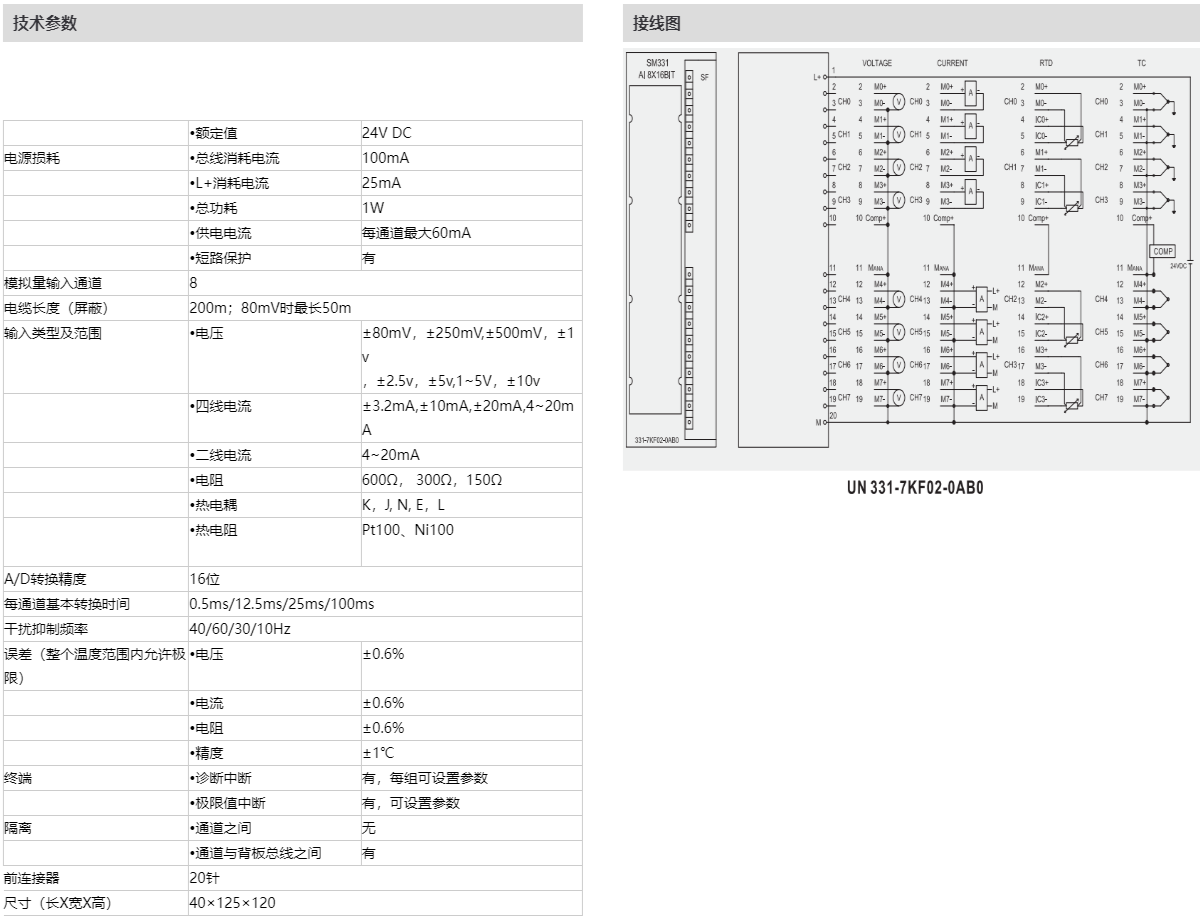
Task: Select the 16位 value
Action: pyautogui.click(x=204, y=579)
